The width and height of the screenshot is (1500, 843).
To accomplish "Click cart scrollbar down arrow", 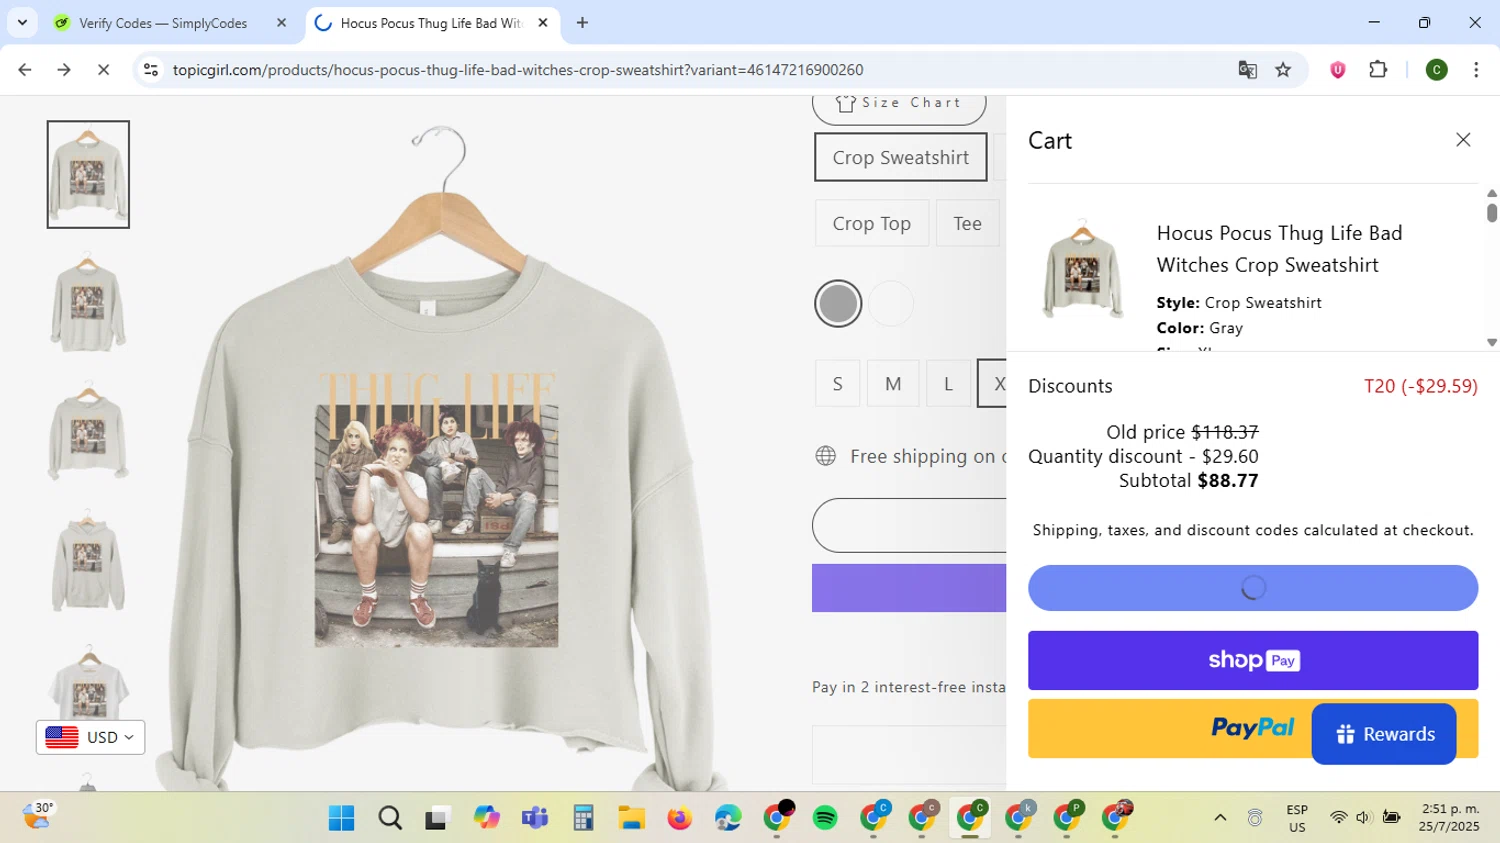I will [1492, 342].
